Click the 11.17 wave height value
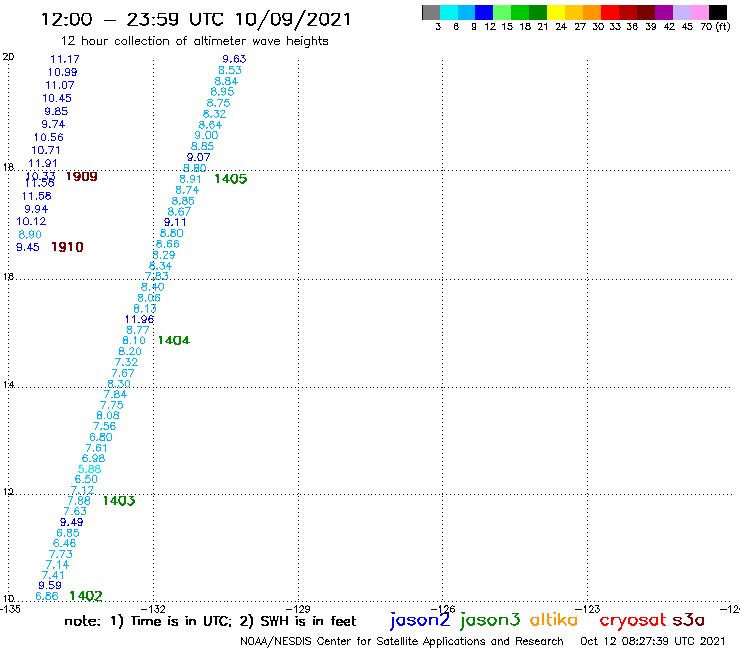Viewport: 740px width, 650px height. click(x=65, y=59)
